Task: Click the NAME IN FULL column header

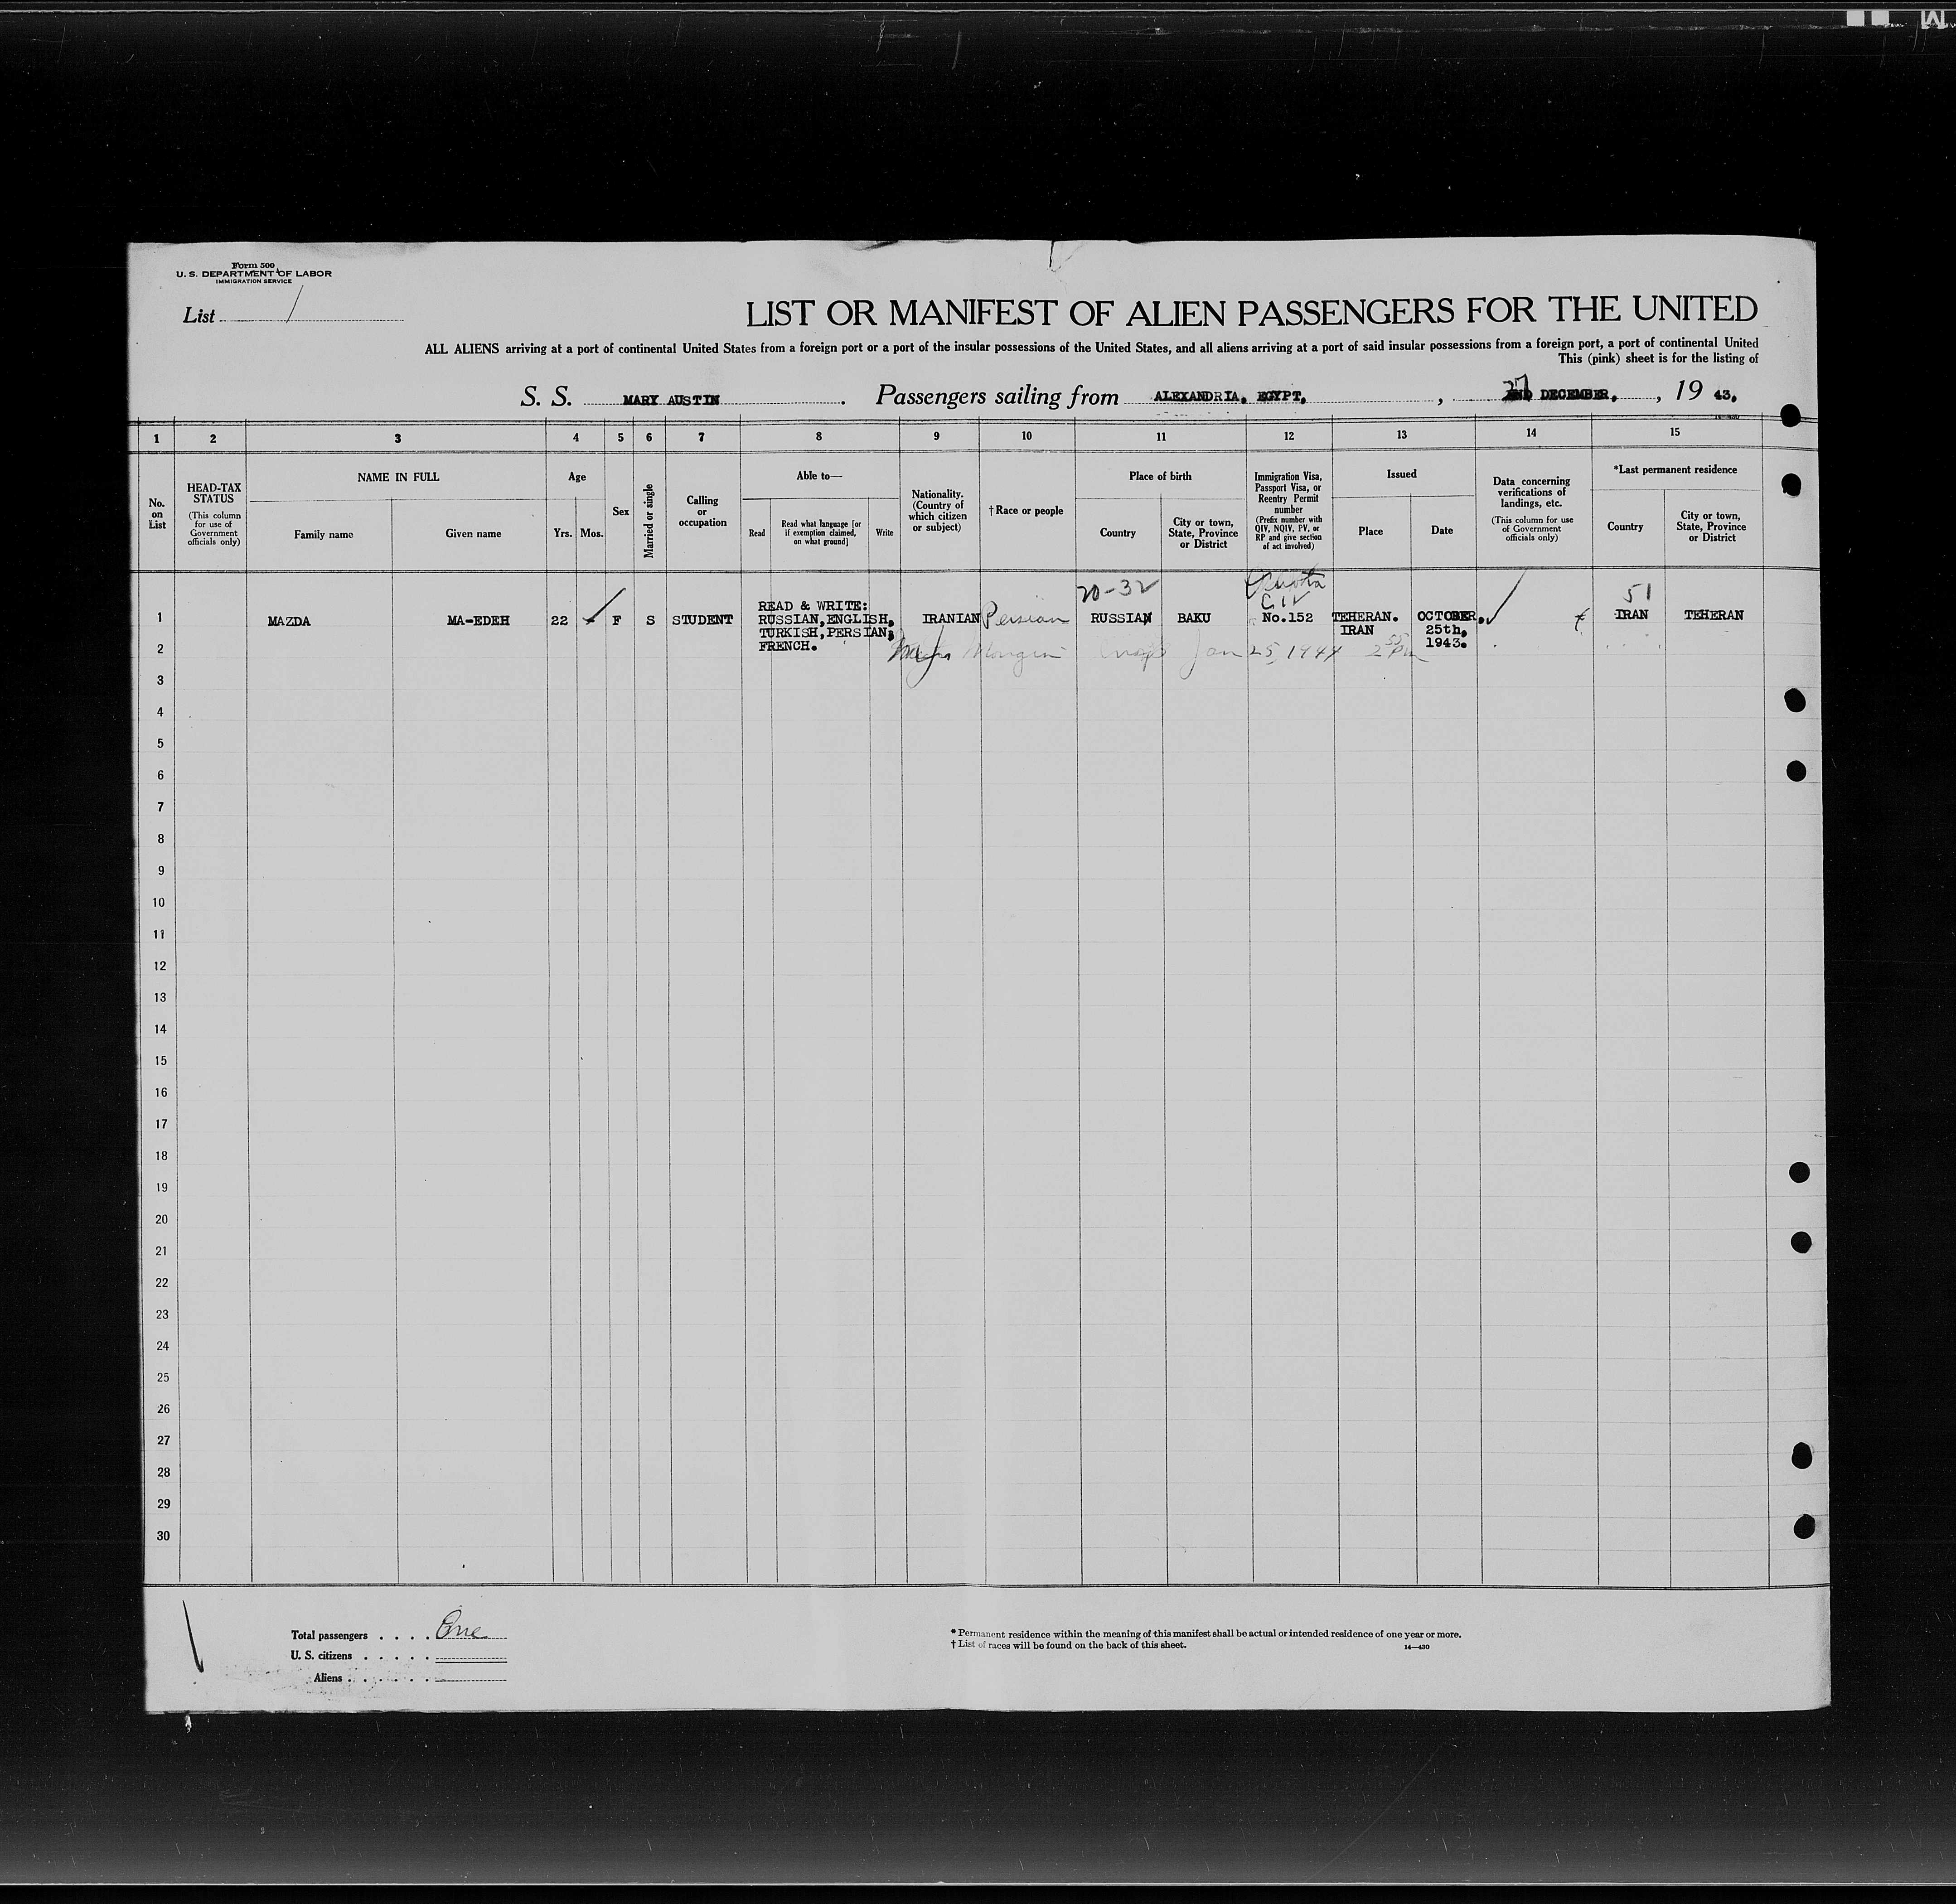Action: tap(398, 477)
